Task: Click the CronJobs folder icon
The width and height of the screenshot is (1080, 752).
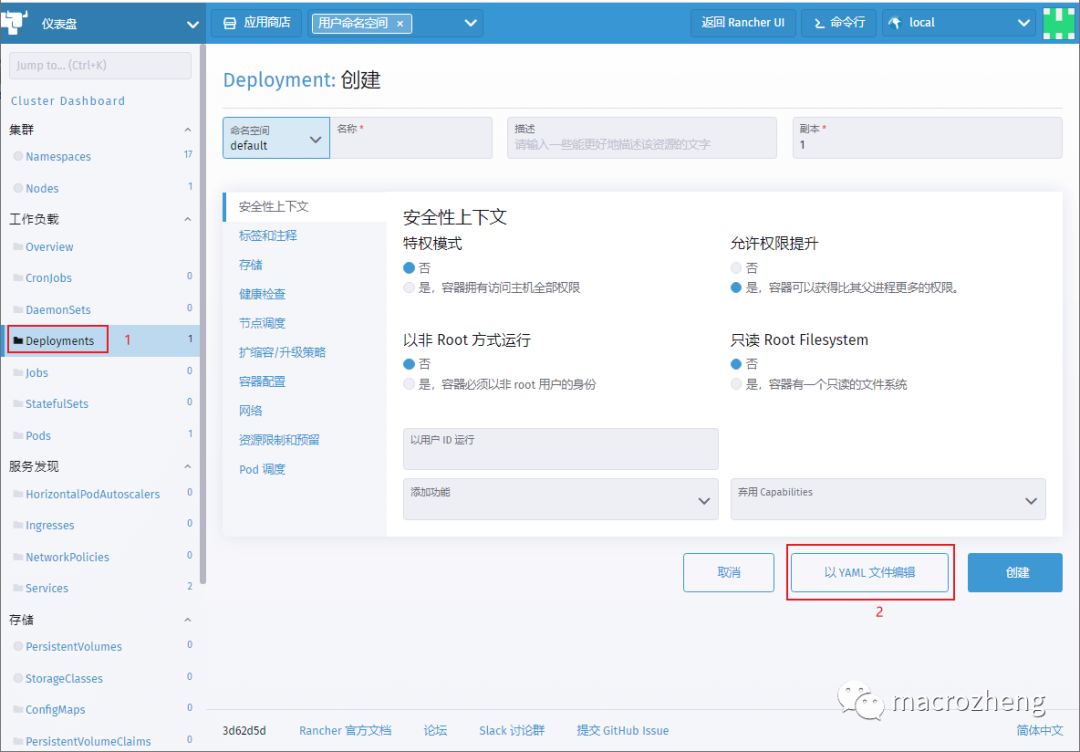Action: pos(19,278)
